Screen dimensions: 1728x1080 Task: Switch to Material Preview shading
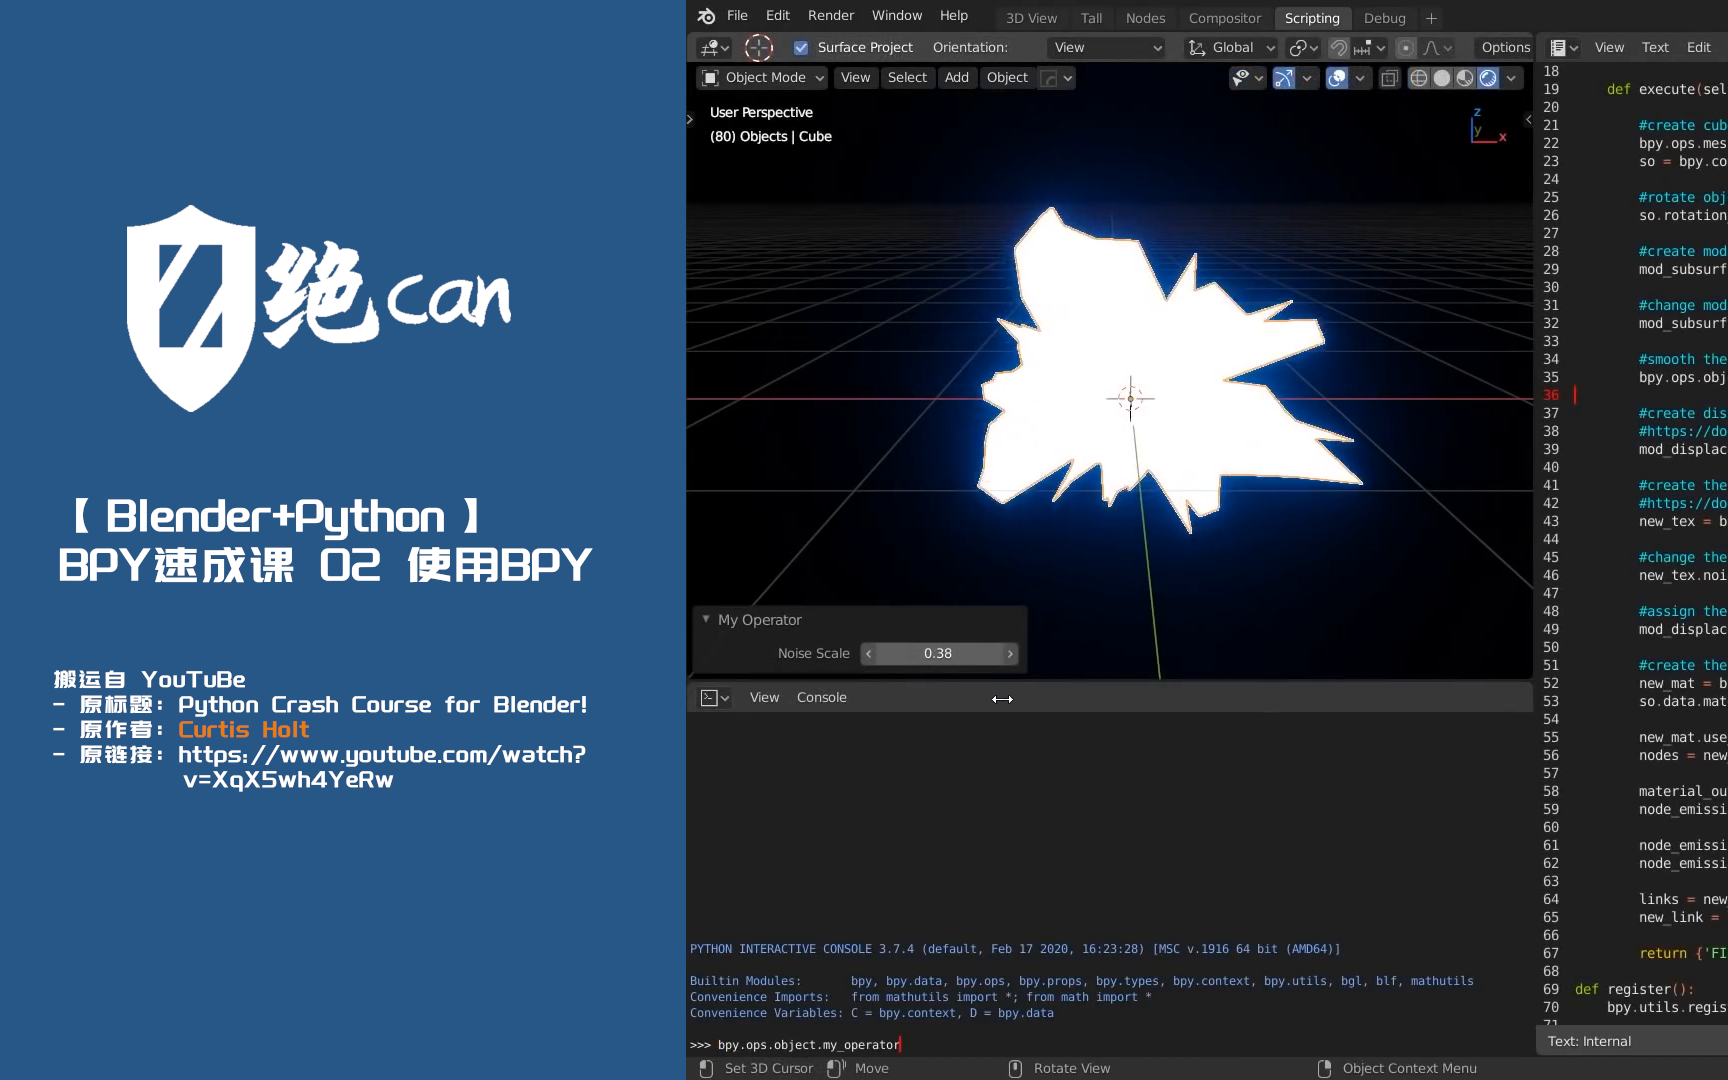point(1466,78)
